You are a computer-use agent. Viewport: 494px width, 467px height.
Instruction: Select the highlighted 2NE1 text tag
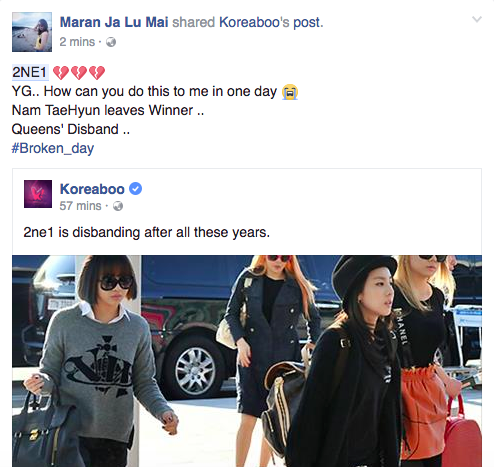pyautogui.click(x=30, y=72)
